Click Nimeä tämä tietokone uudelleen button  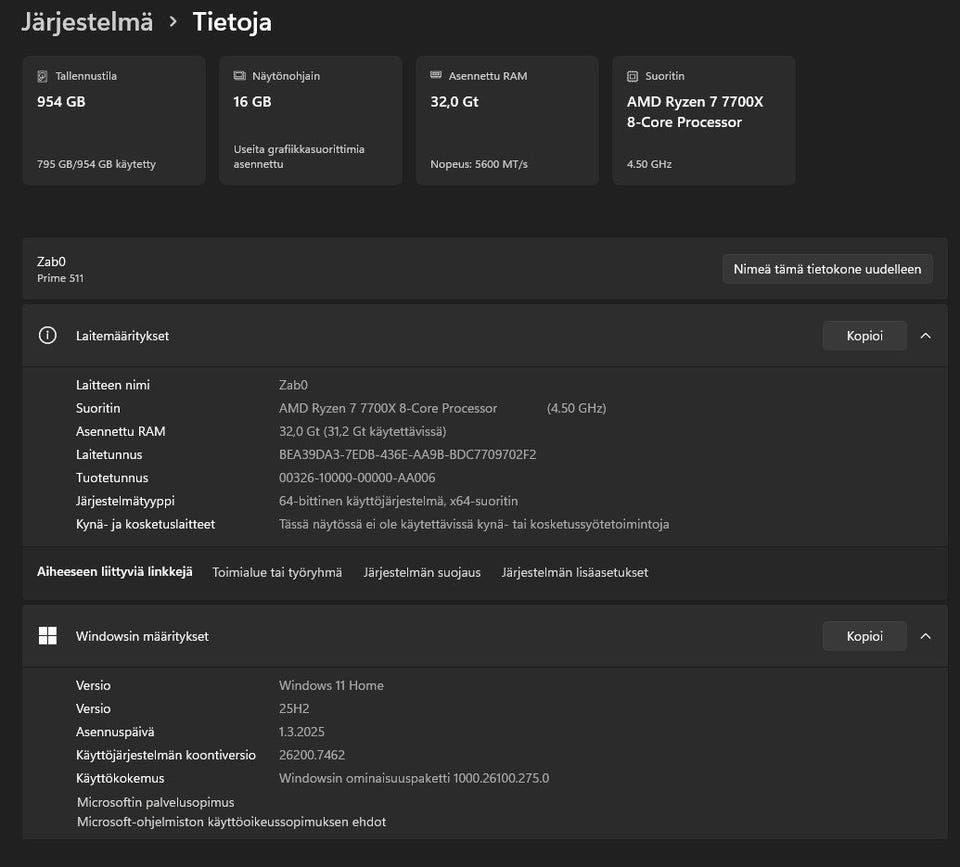(x=827, y=269)
